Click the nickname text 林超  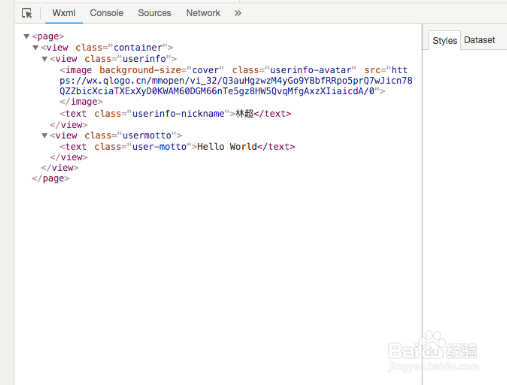(x=244, y=114)
